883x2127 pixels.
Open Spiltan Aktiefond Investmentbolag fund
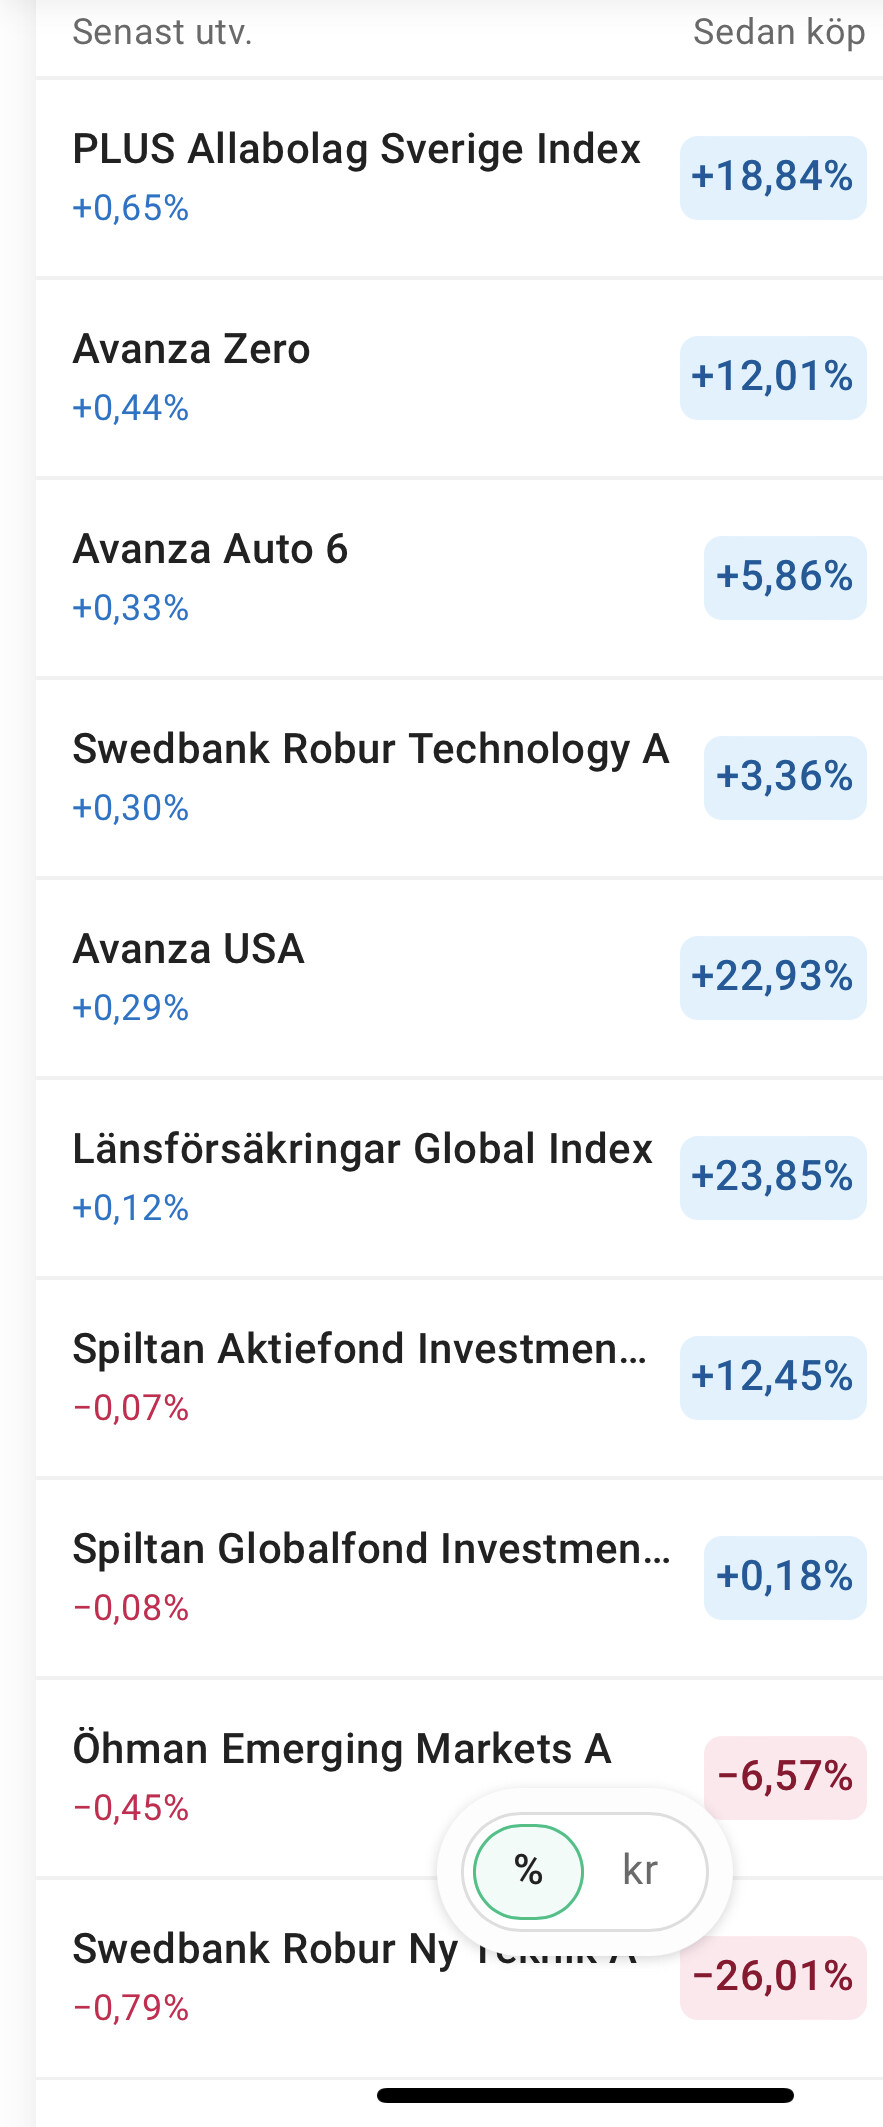pos(360,1350)
